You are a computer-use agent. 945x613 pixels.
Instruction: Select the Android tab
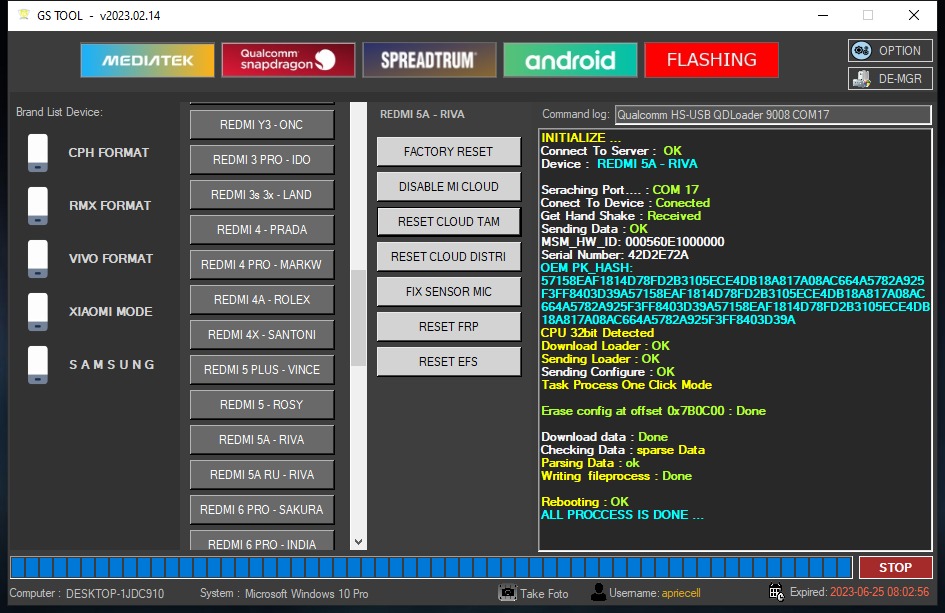click(x=570, y=60)
